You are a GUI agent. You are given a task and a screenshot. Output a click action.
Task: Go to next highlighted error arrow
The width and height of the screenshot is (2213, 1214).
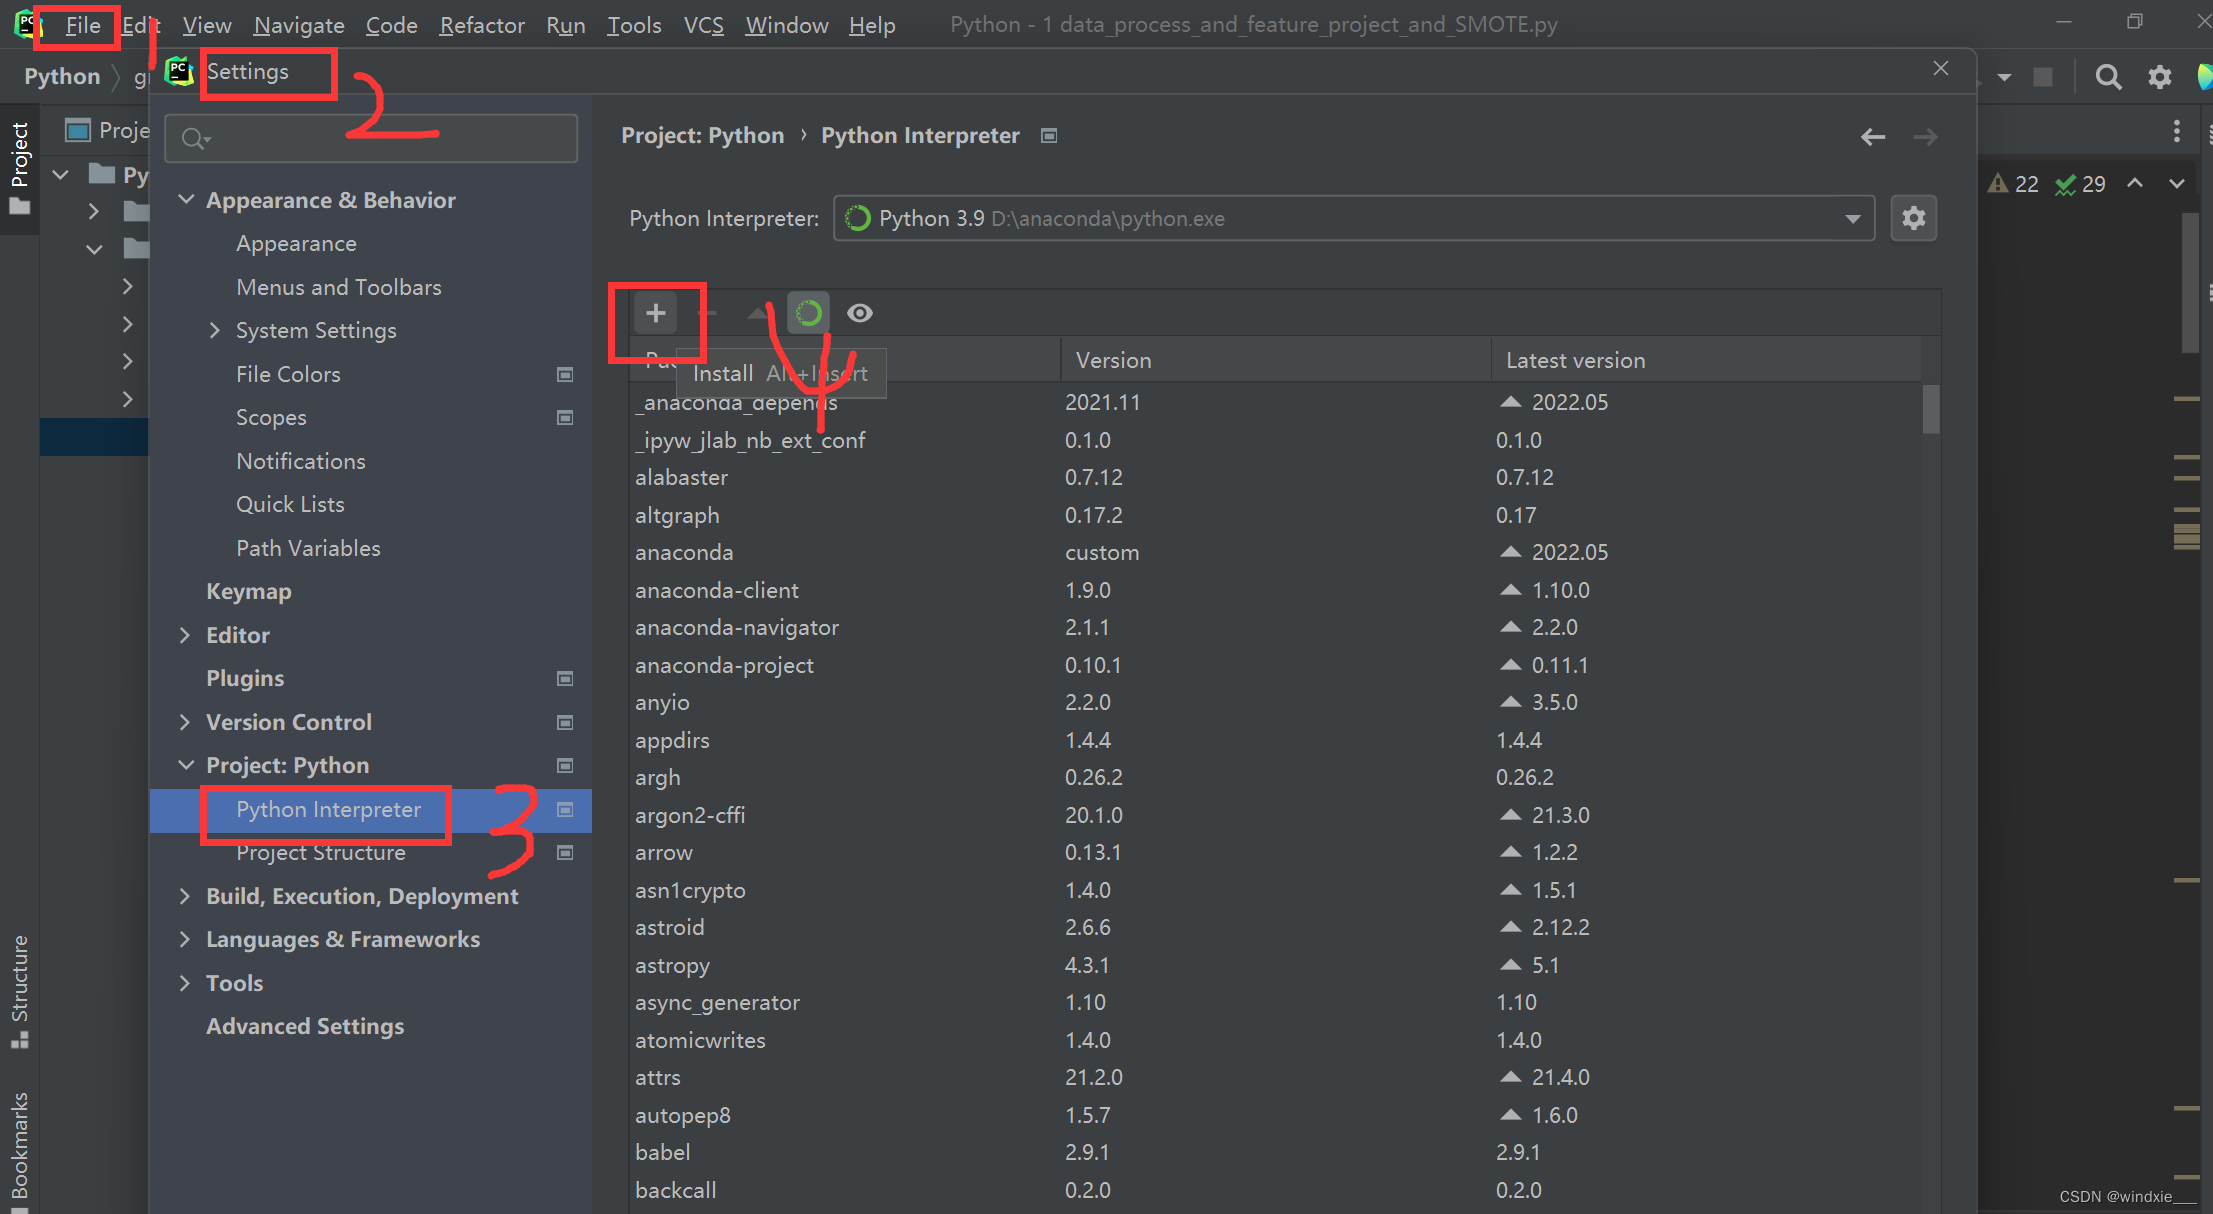pos(2176,183)
